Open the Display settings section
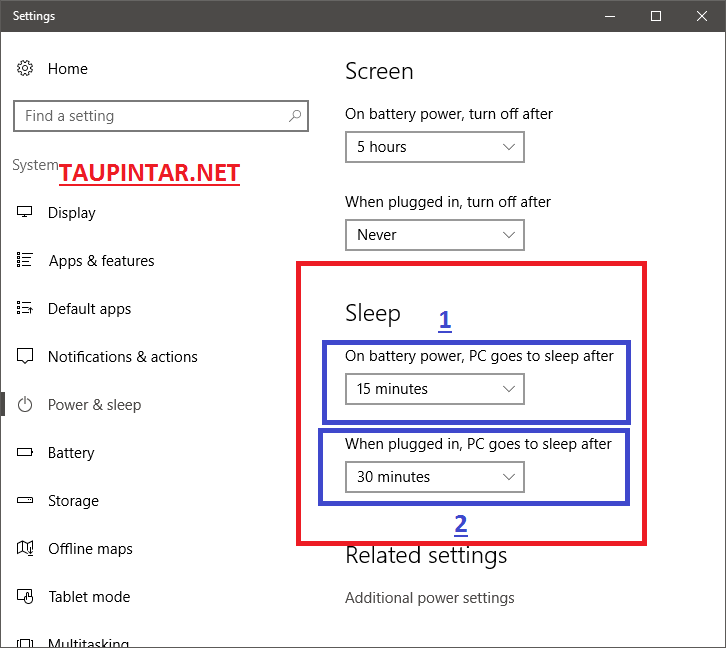726x648 pixels. [72, 212]
